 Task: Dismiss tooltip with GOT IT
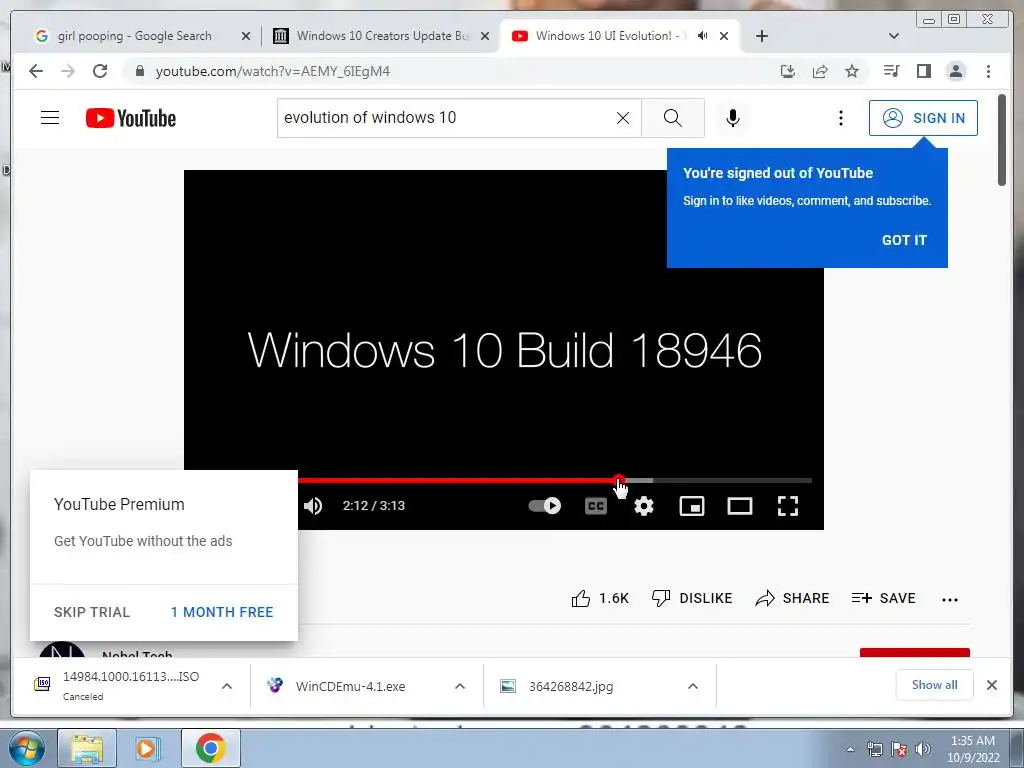(x=904, y=240)
